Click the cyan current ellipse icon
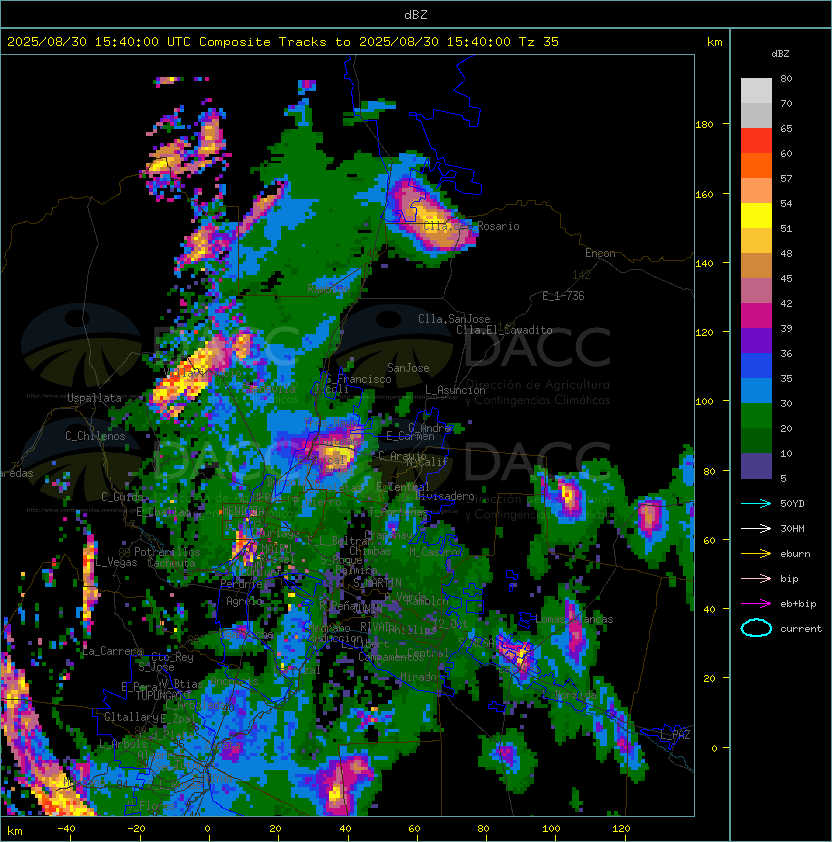Image resolution: width=832 pixels, height=842 pixels. coord(756,628)
